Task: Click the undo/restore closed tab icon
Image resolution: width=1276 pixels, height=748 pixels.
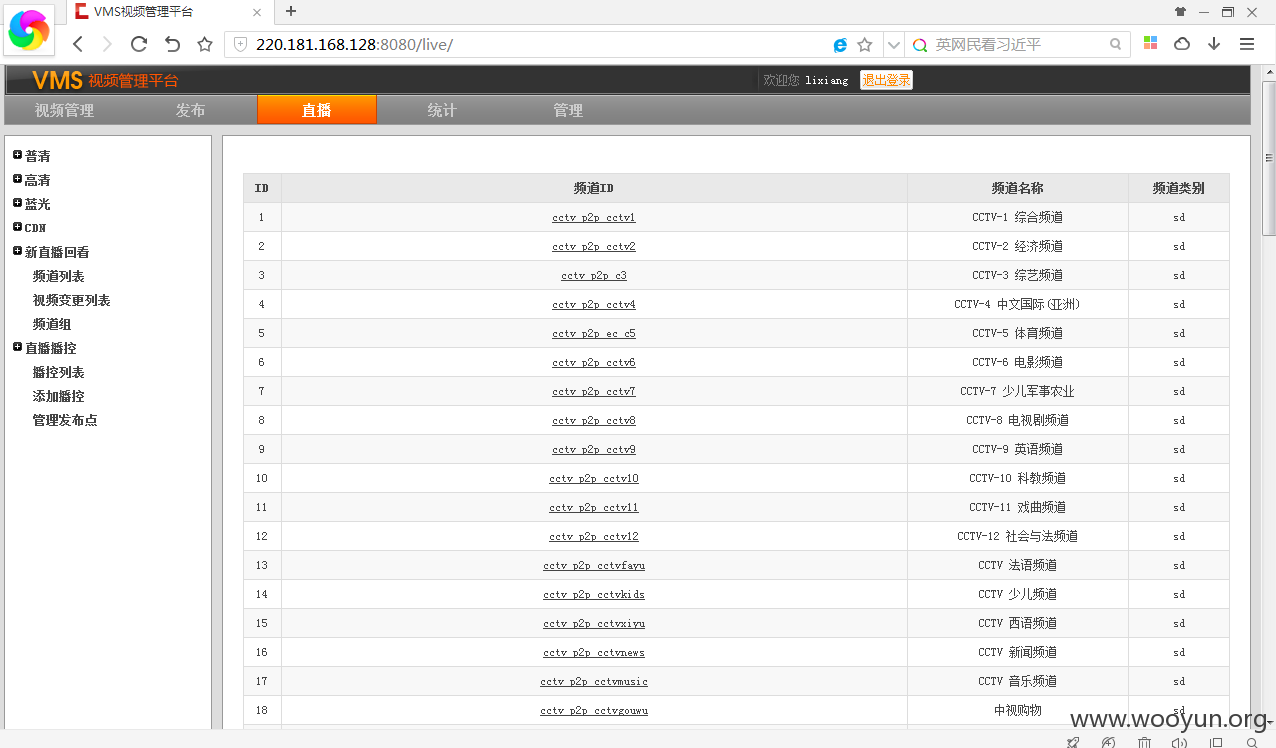Action: [x=172, y=44]
